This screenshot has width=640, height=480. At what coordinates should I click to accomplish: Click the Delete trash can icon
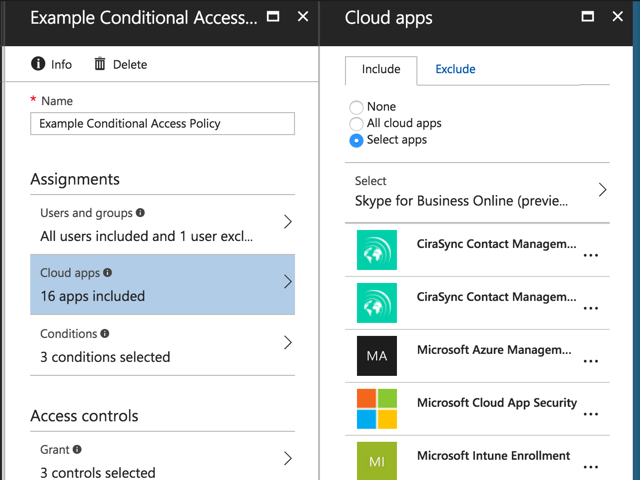pos(100,64)
